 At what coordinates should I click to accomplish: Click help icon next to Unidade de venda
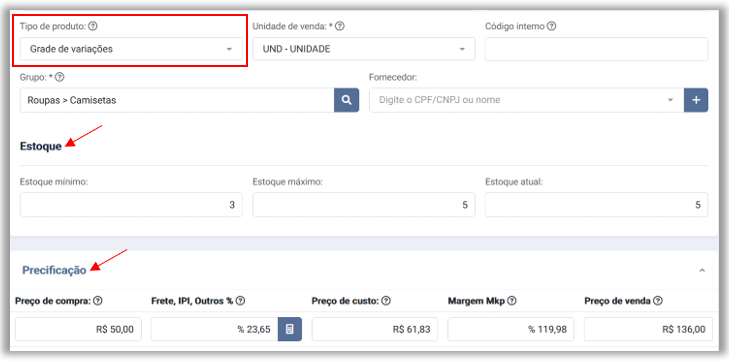click(340, 27)
